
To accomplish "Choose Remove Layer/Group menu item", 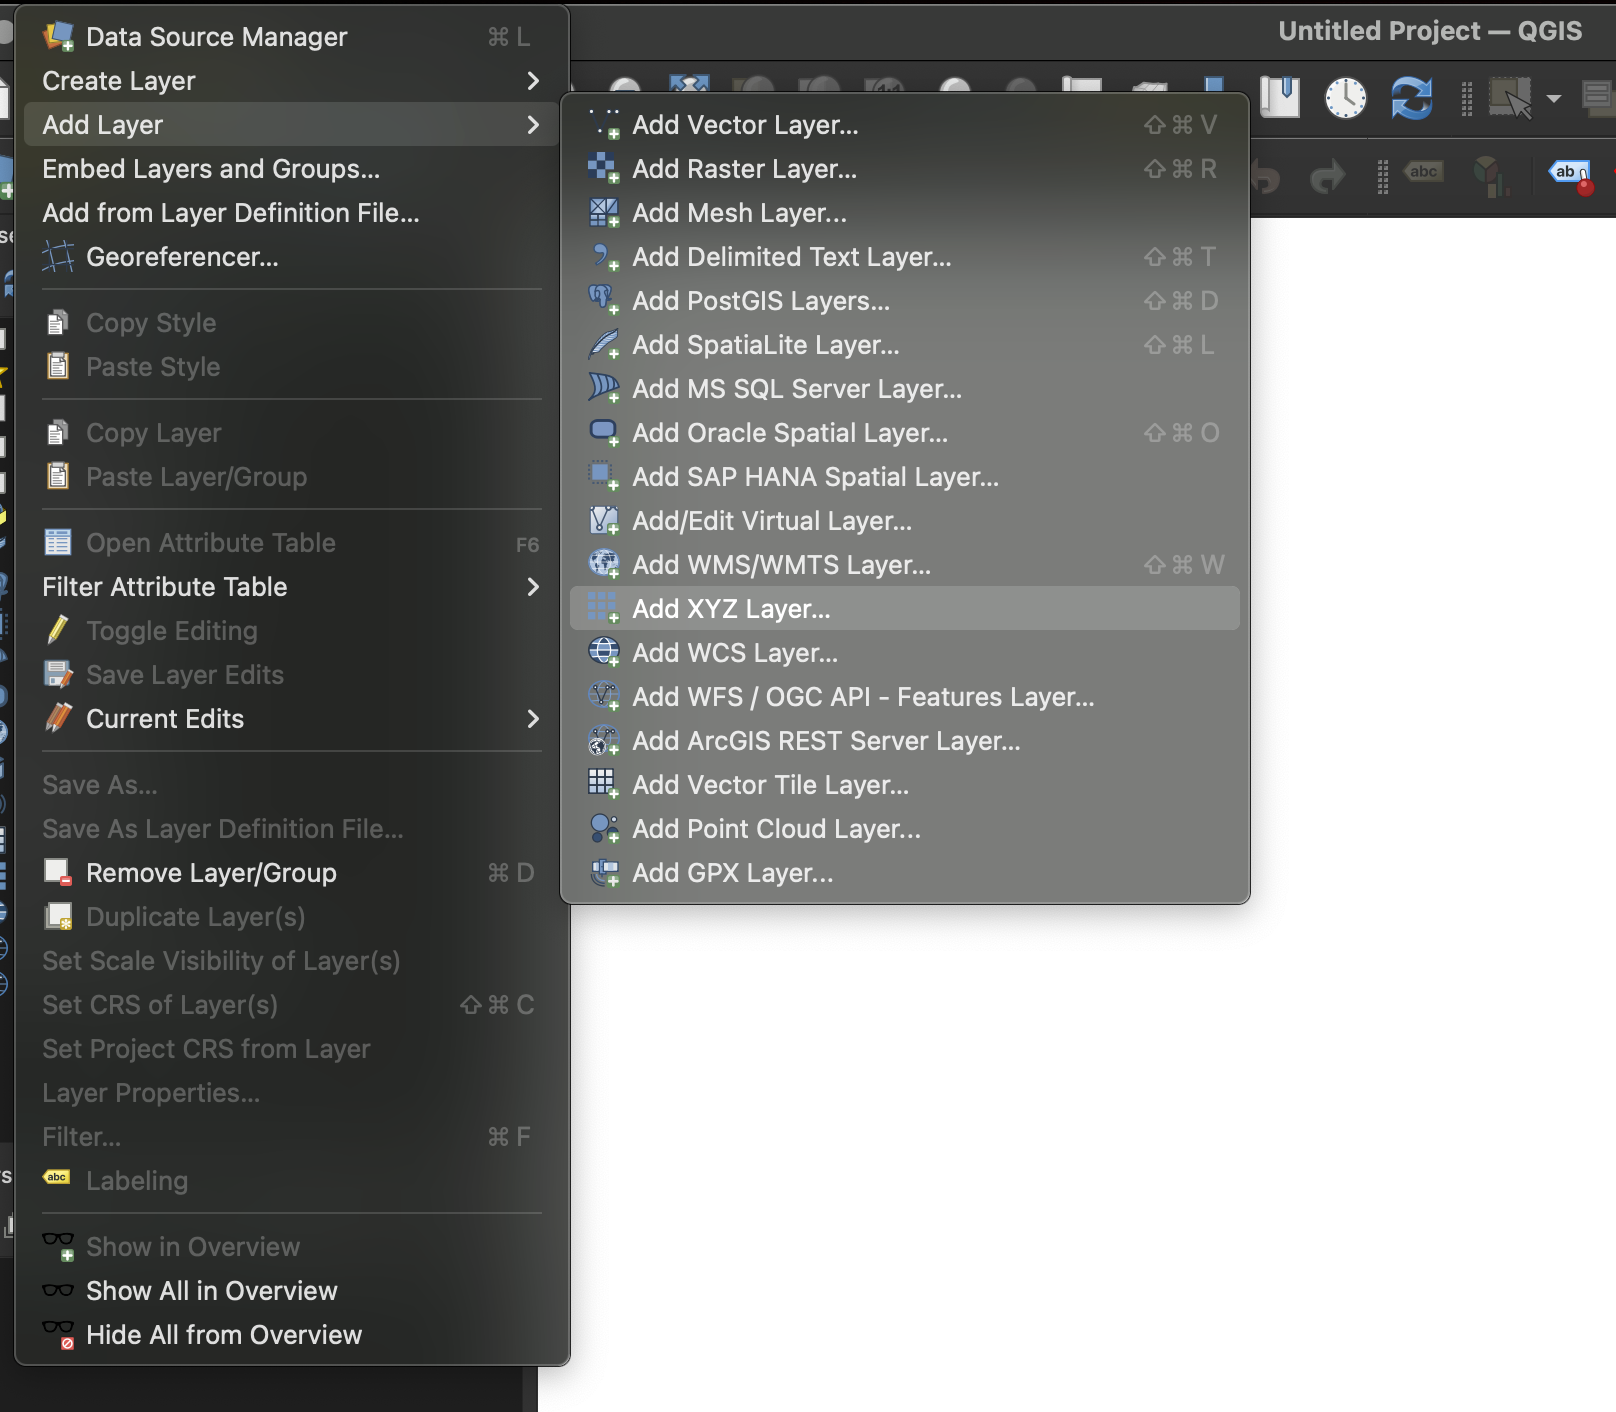I will [x=211, y=873].
